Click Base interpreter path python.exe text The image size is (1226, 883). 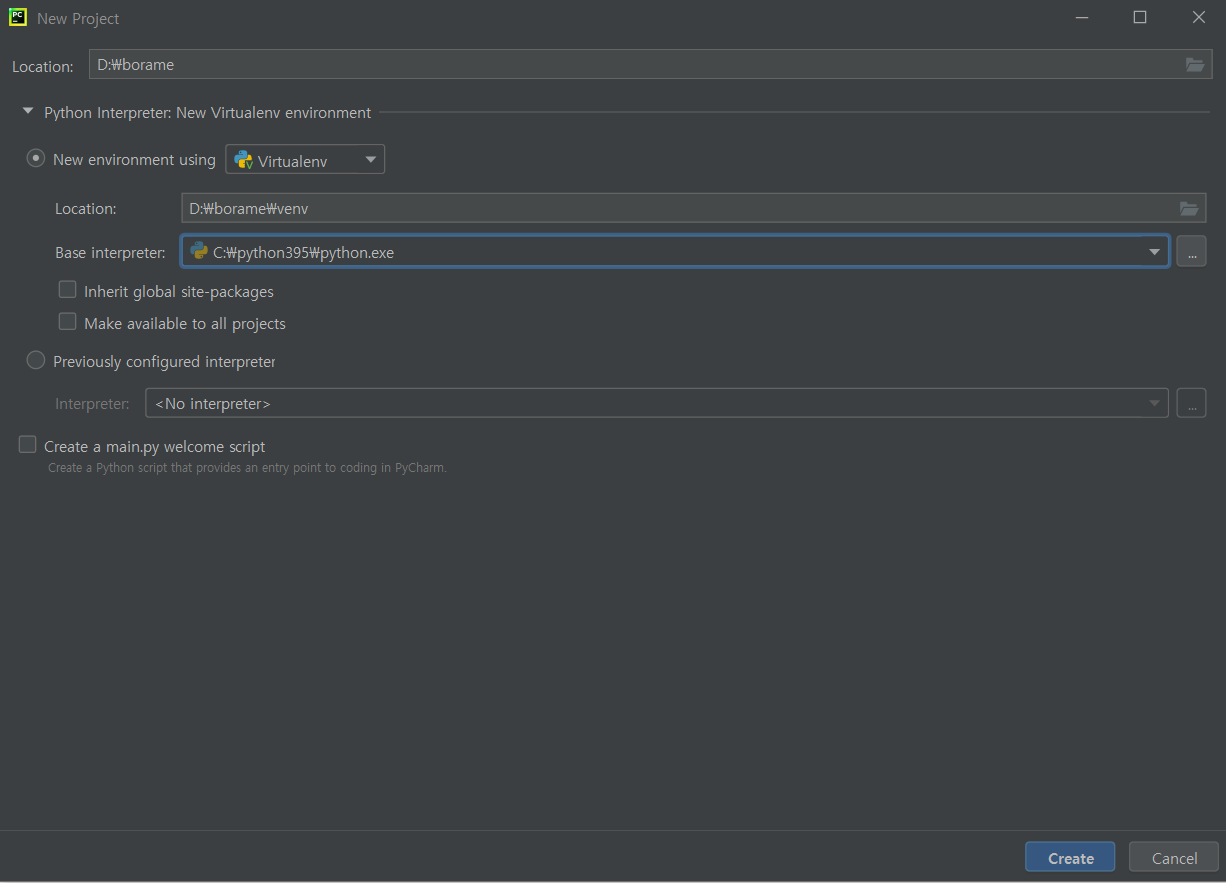303,253
